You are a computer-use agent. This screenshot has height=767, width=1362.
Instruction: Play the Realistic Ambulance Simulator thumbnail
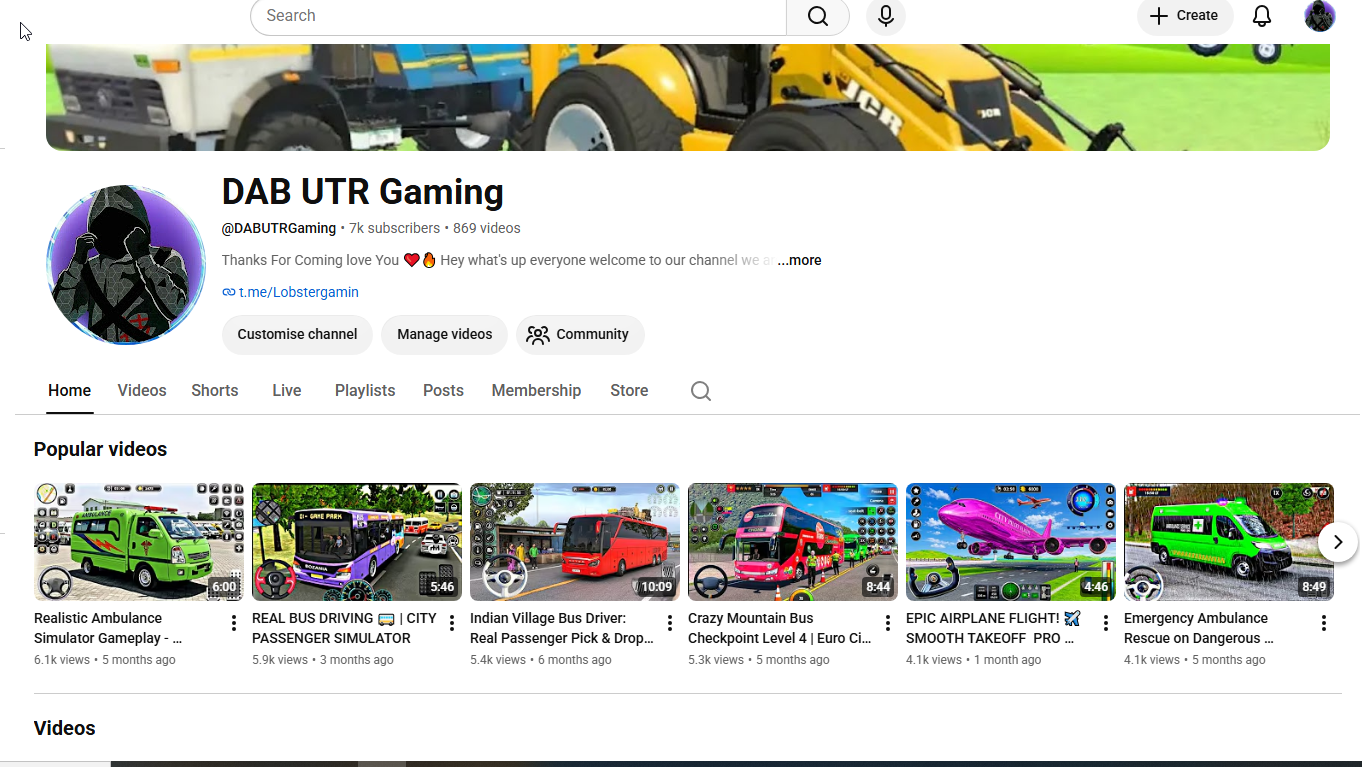pos(139,542)
